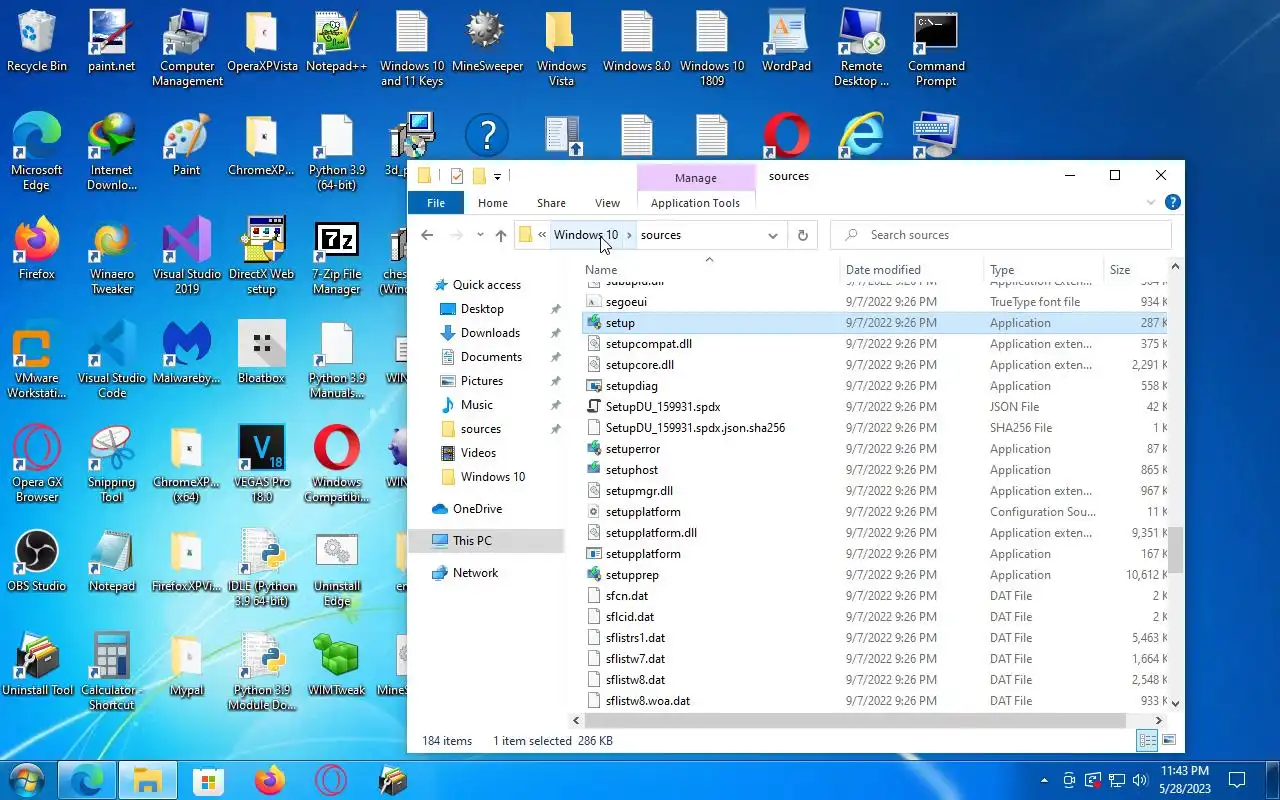Select Network in navigation pane
1280x800 pixels.
point(475,573)
